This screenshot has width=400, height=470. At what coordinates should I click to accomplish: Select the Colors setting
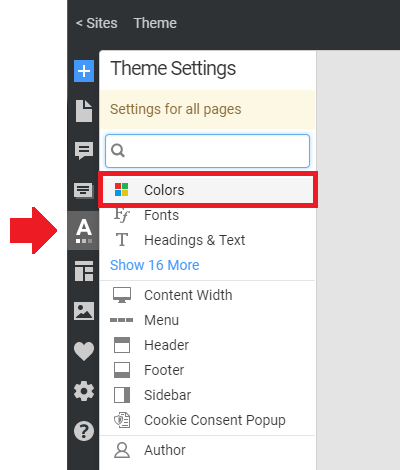pos(208,190)
